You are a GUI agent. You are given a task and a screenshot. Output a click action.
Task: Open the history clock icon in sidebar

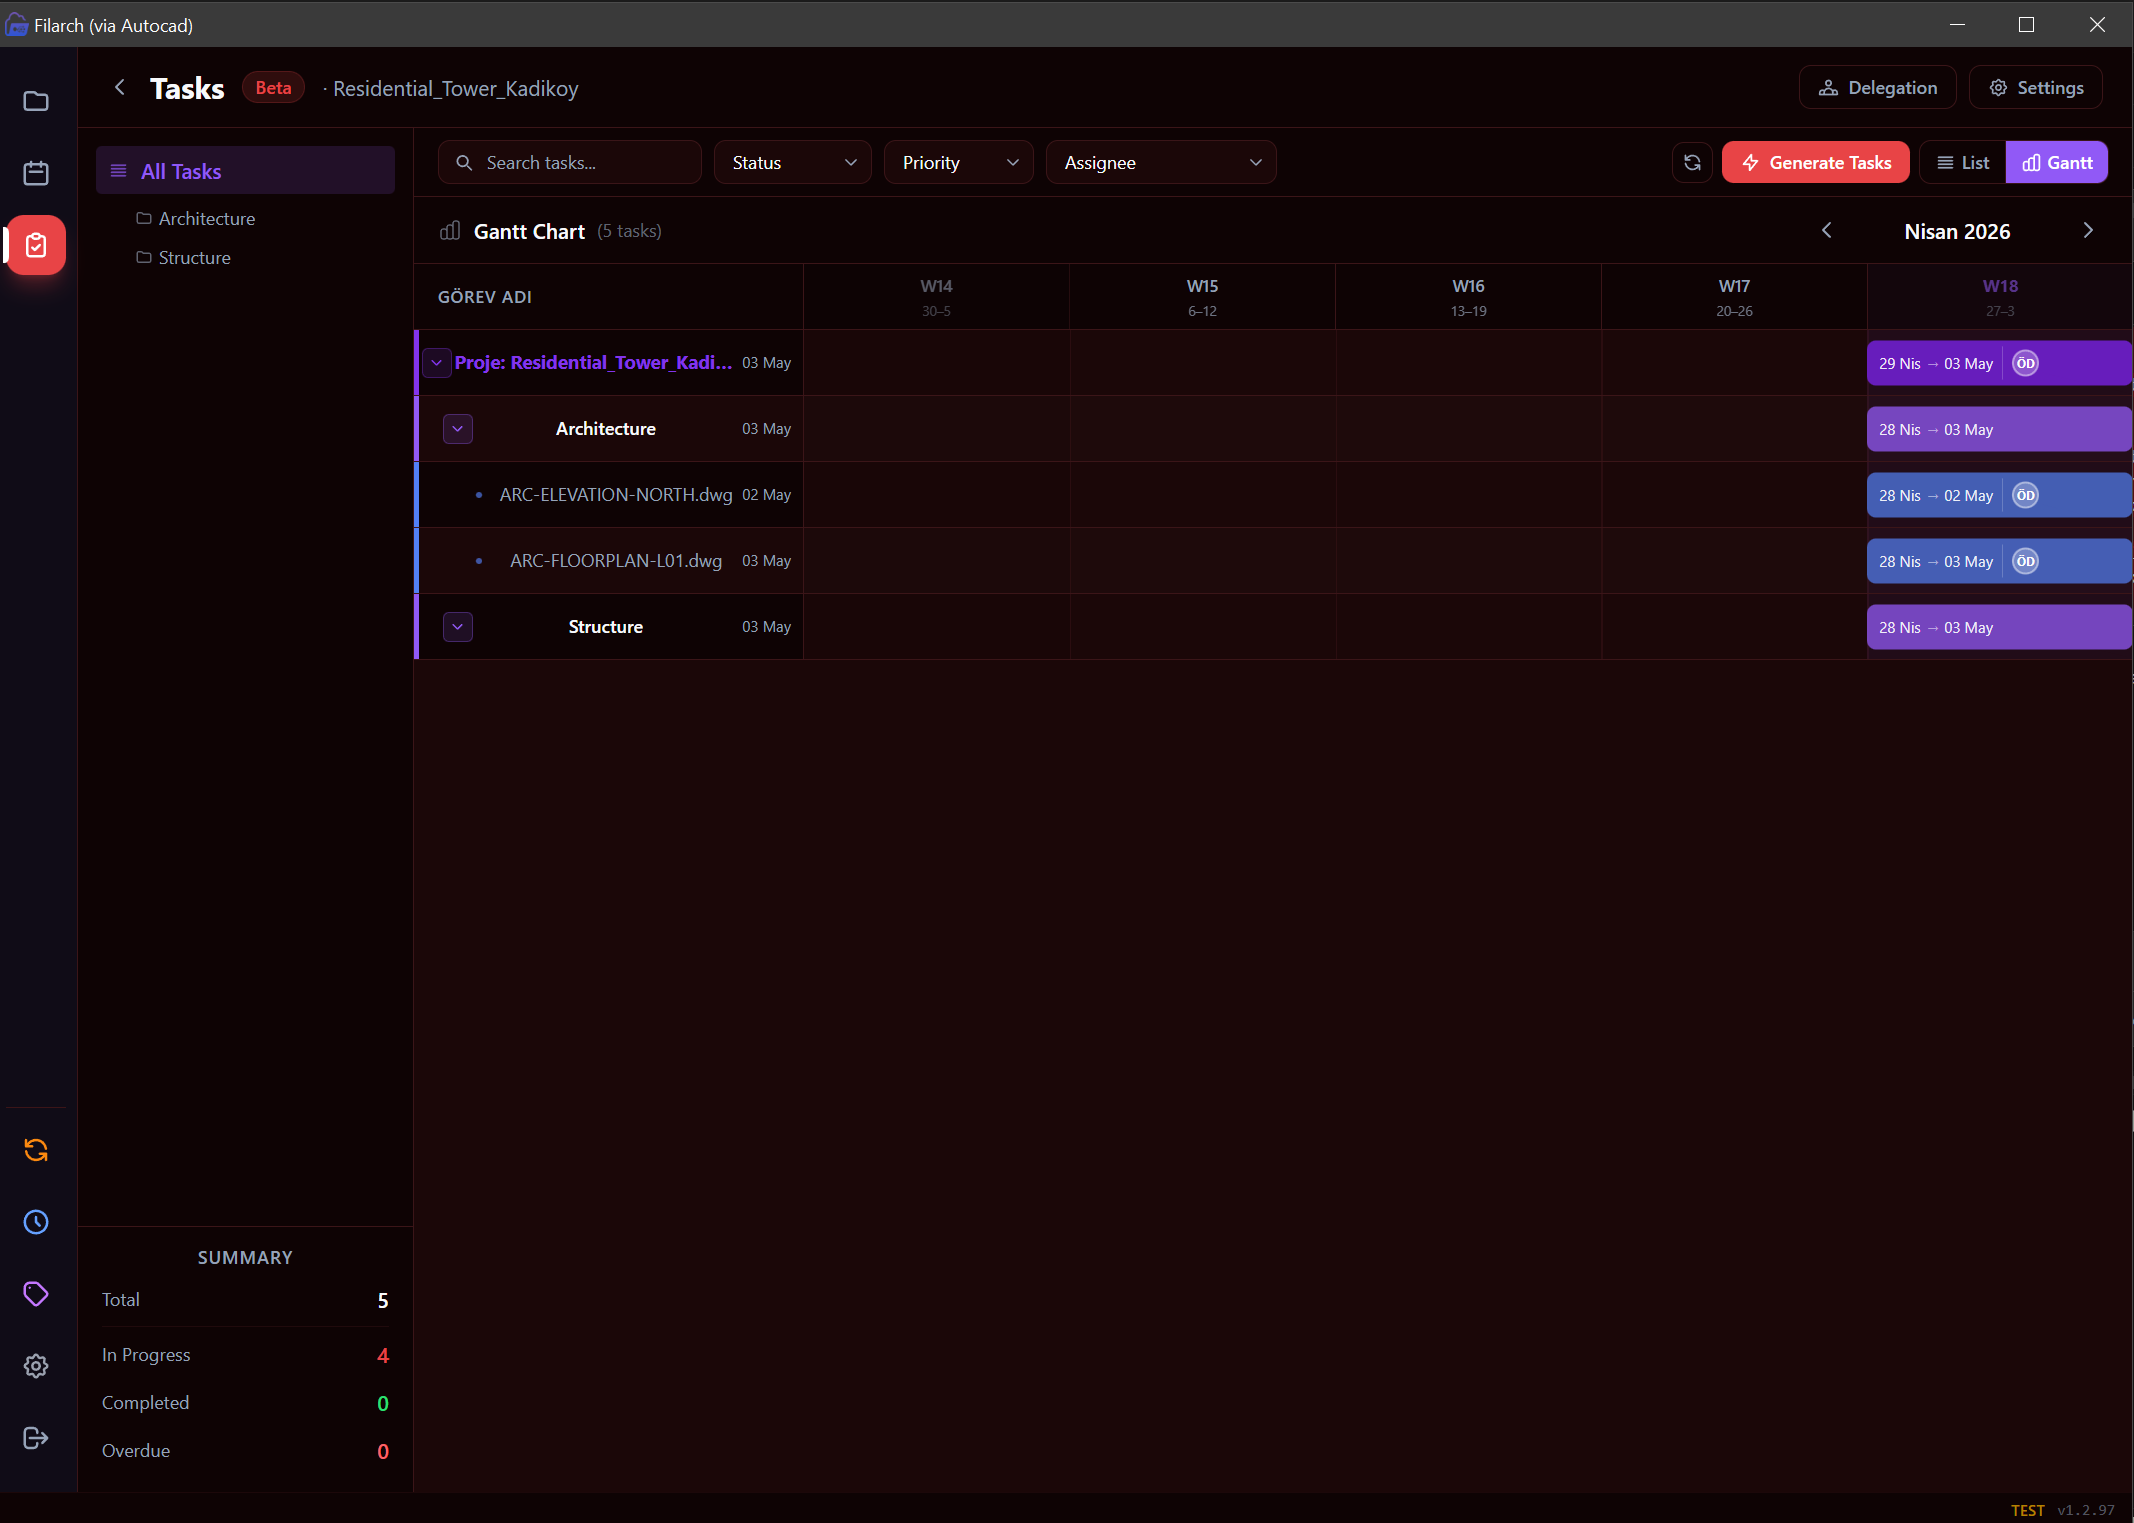click(x=36, y=1222)
